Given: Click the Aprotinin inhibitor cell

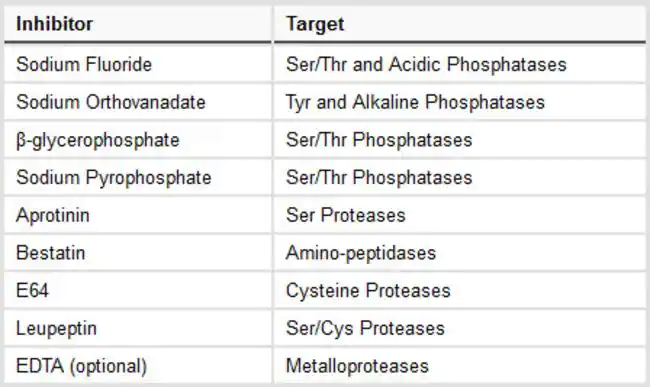Looking at the screenshot, I should (x=138, y=215).
